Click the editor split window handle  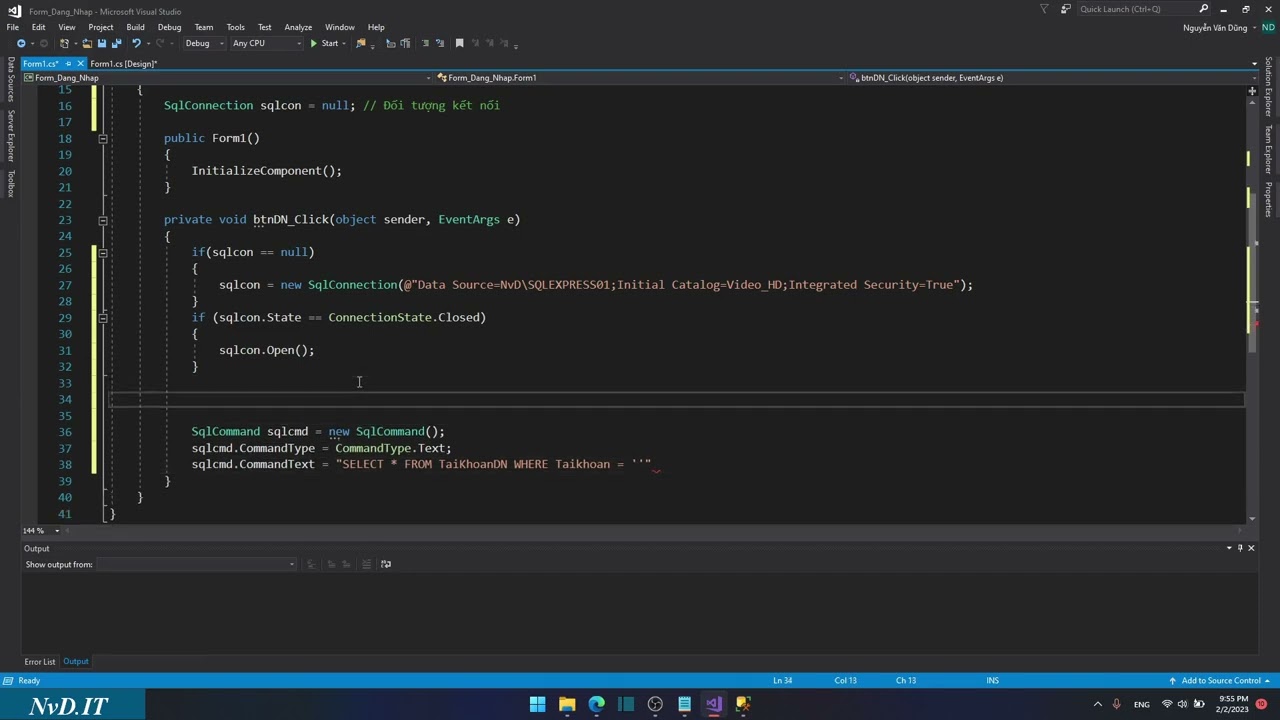point(1251,91)
